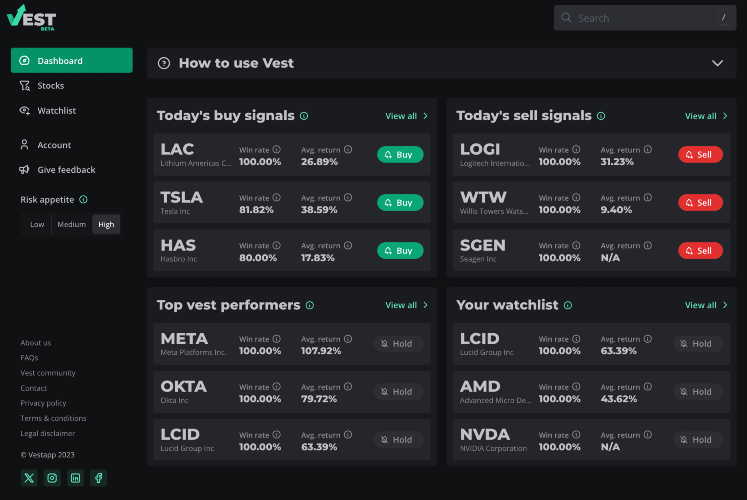Set risk appetite to High
The image size is (747, 500).
coord(106,224)
